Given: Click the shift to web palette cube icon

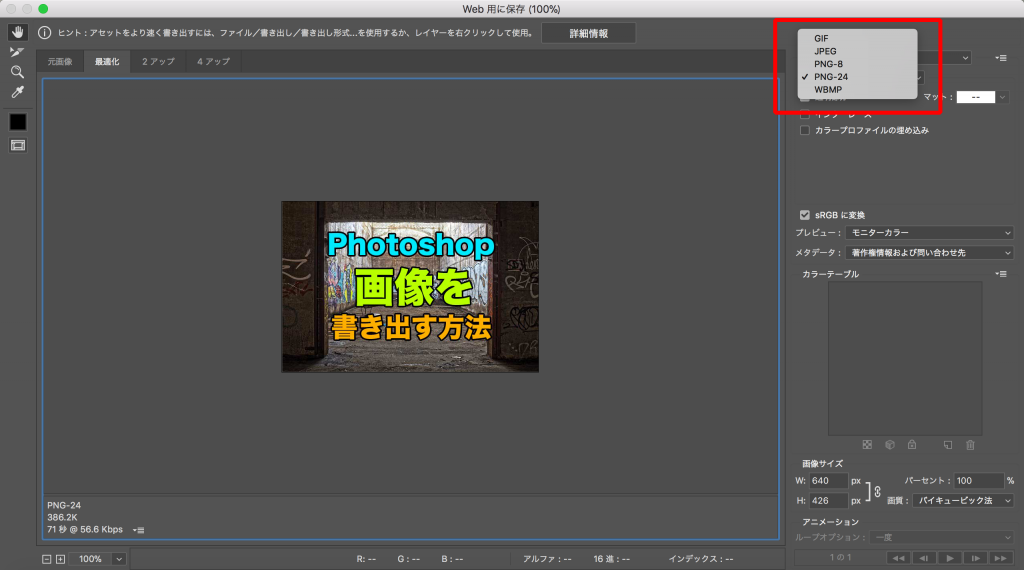Looking at the screenshot, I should coord(889,445).
